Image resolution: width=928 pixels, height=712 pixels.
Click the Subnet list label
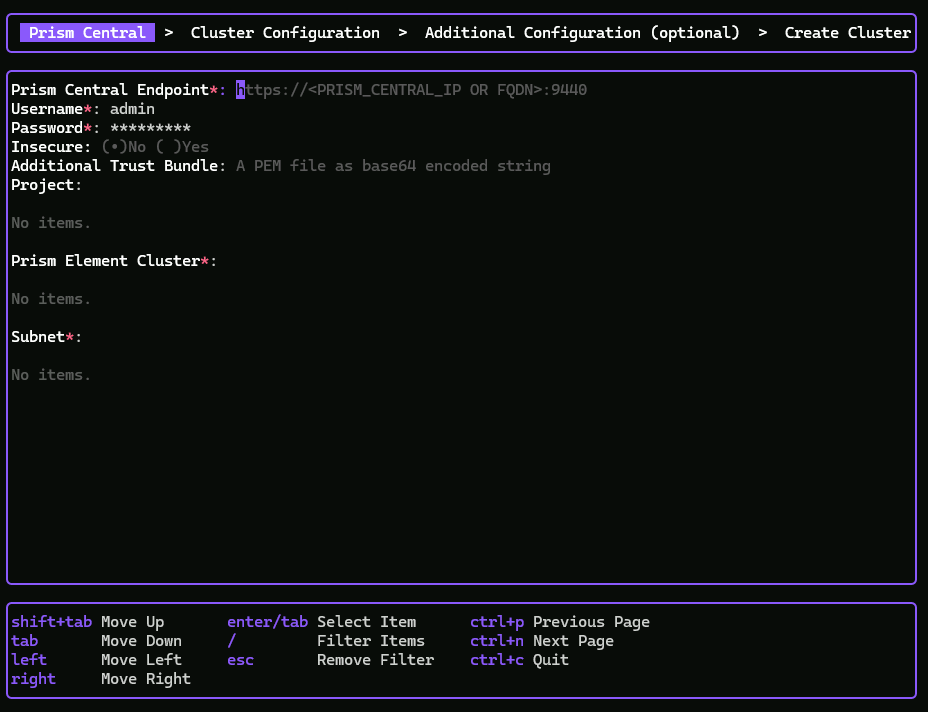coord(46,337)
